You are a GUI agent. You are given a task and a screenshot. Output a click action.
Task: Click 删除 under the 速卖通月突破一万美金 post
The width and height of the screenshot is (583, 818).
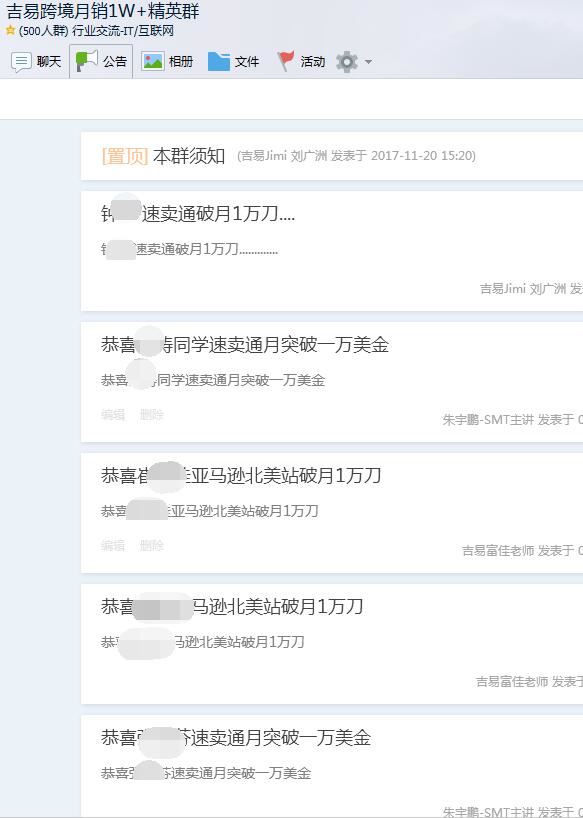(x=152, y=415)
